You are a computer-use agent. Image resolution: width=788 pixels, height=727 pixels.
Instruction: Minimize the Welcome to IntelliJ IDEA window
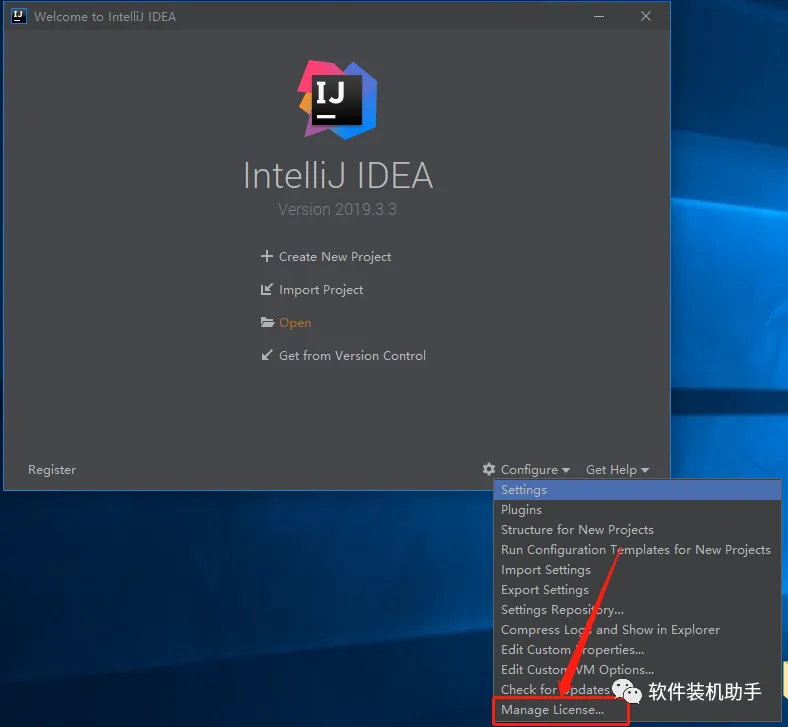(599, 16)
